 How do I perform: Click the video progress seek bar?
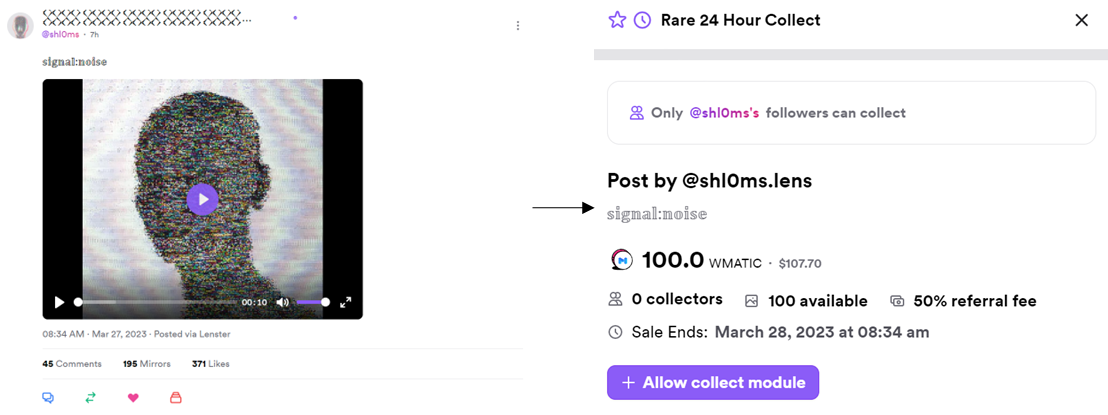click(x=155, y=302)
